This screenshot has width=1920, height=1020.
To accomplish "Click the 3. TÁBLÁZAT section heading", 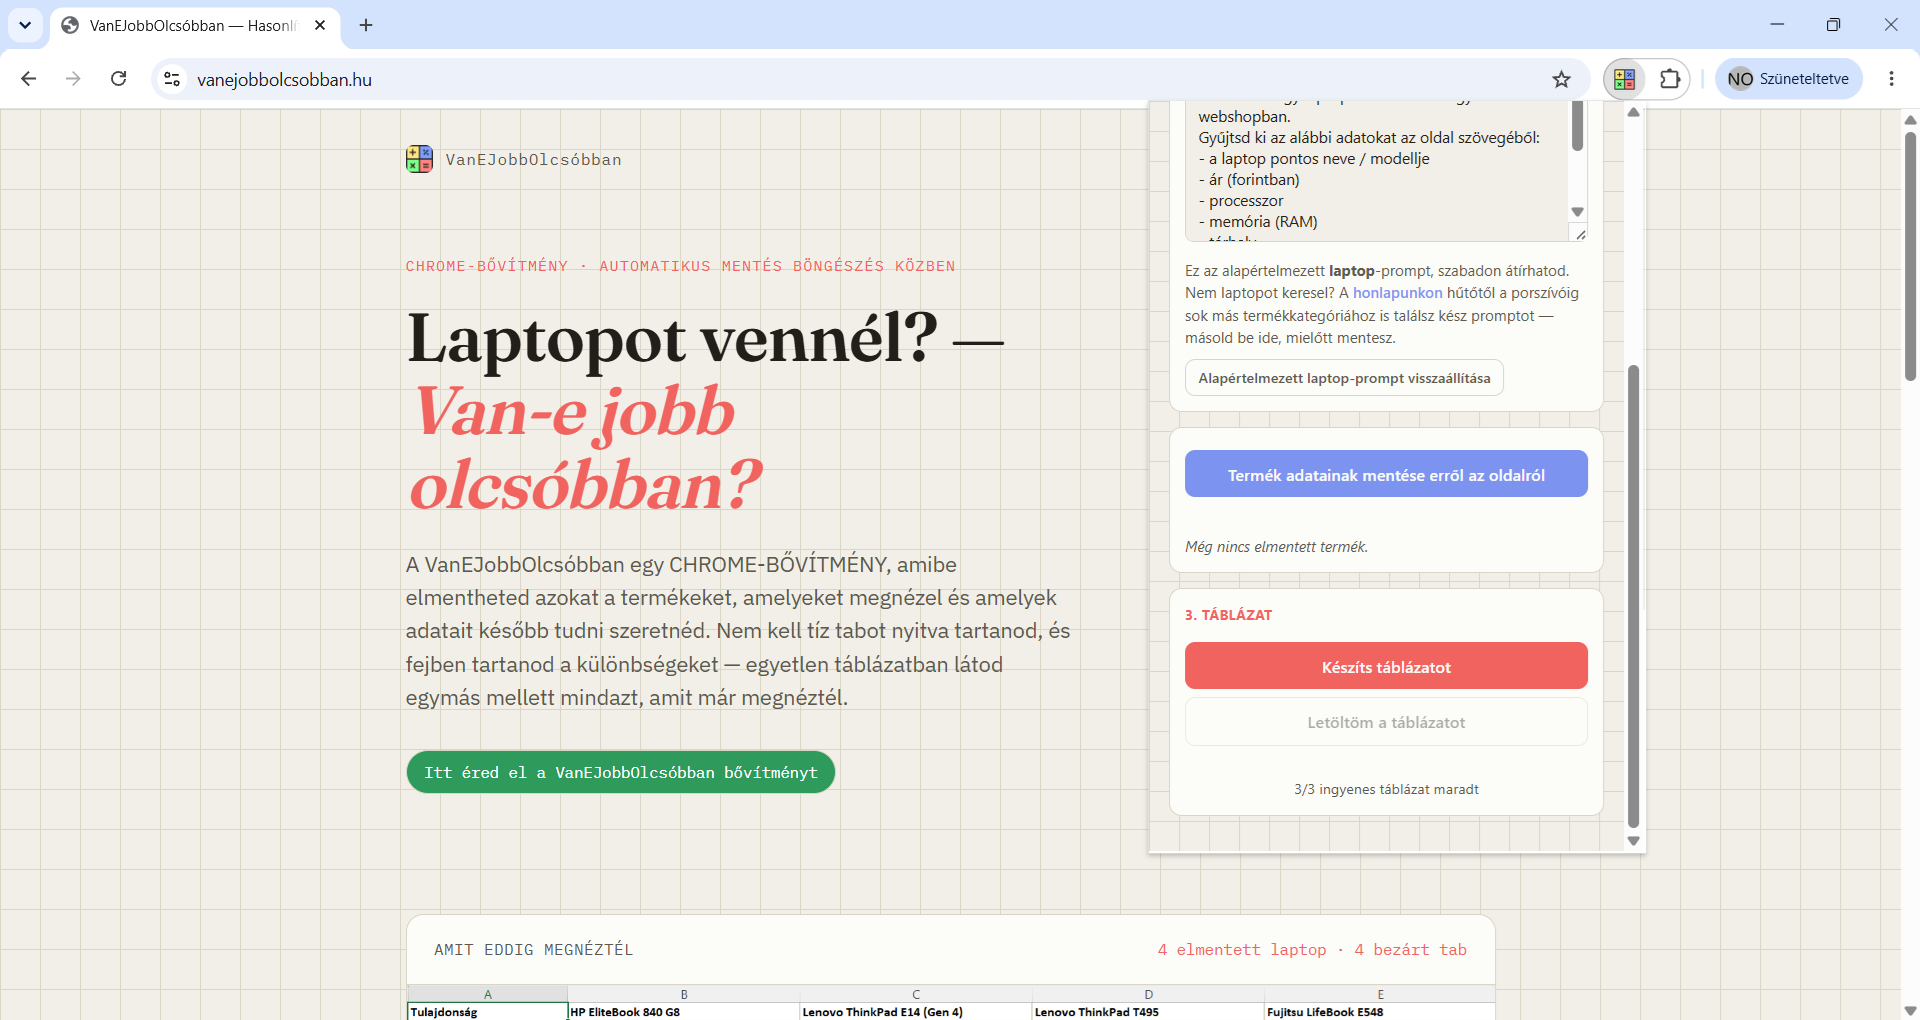I will point(1228,615).
